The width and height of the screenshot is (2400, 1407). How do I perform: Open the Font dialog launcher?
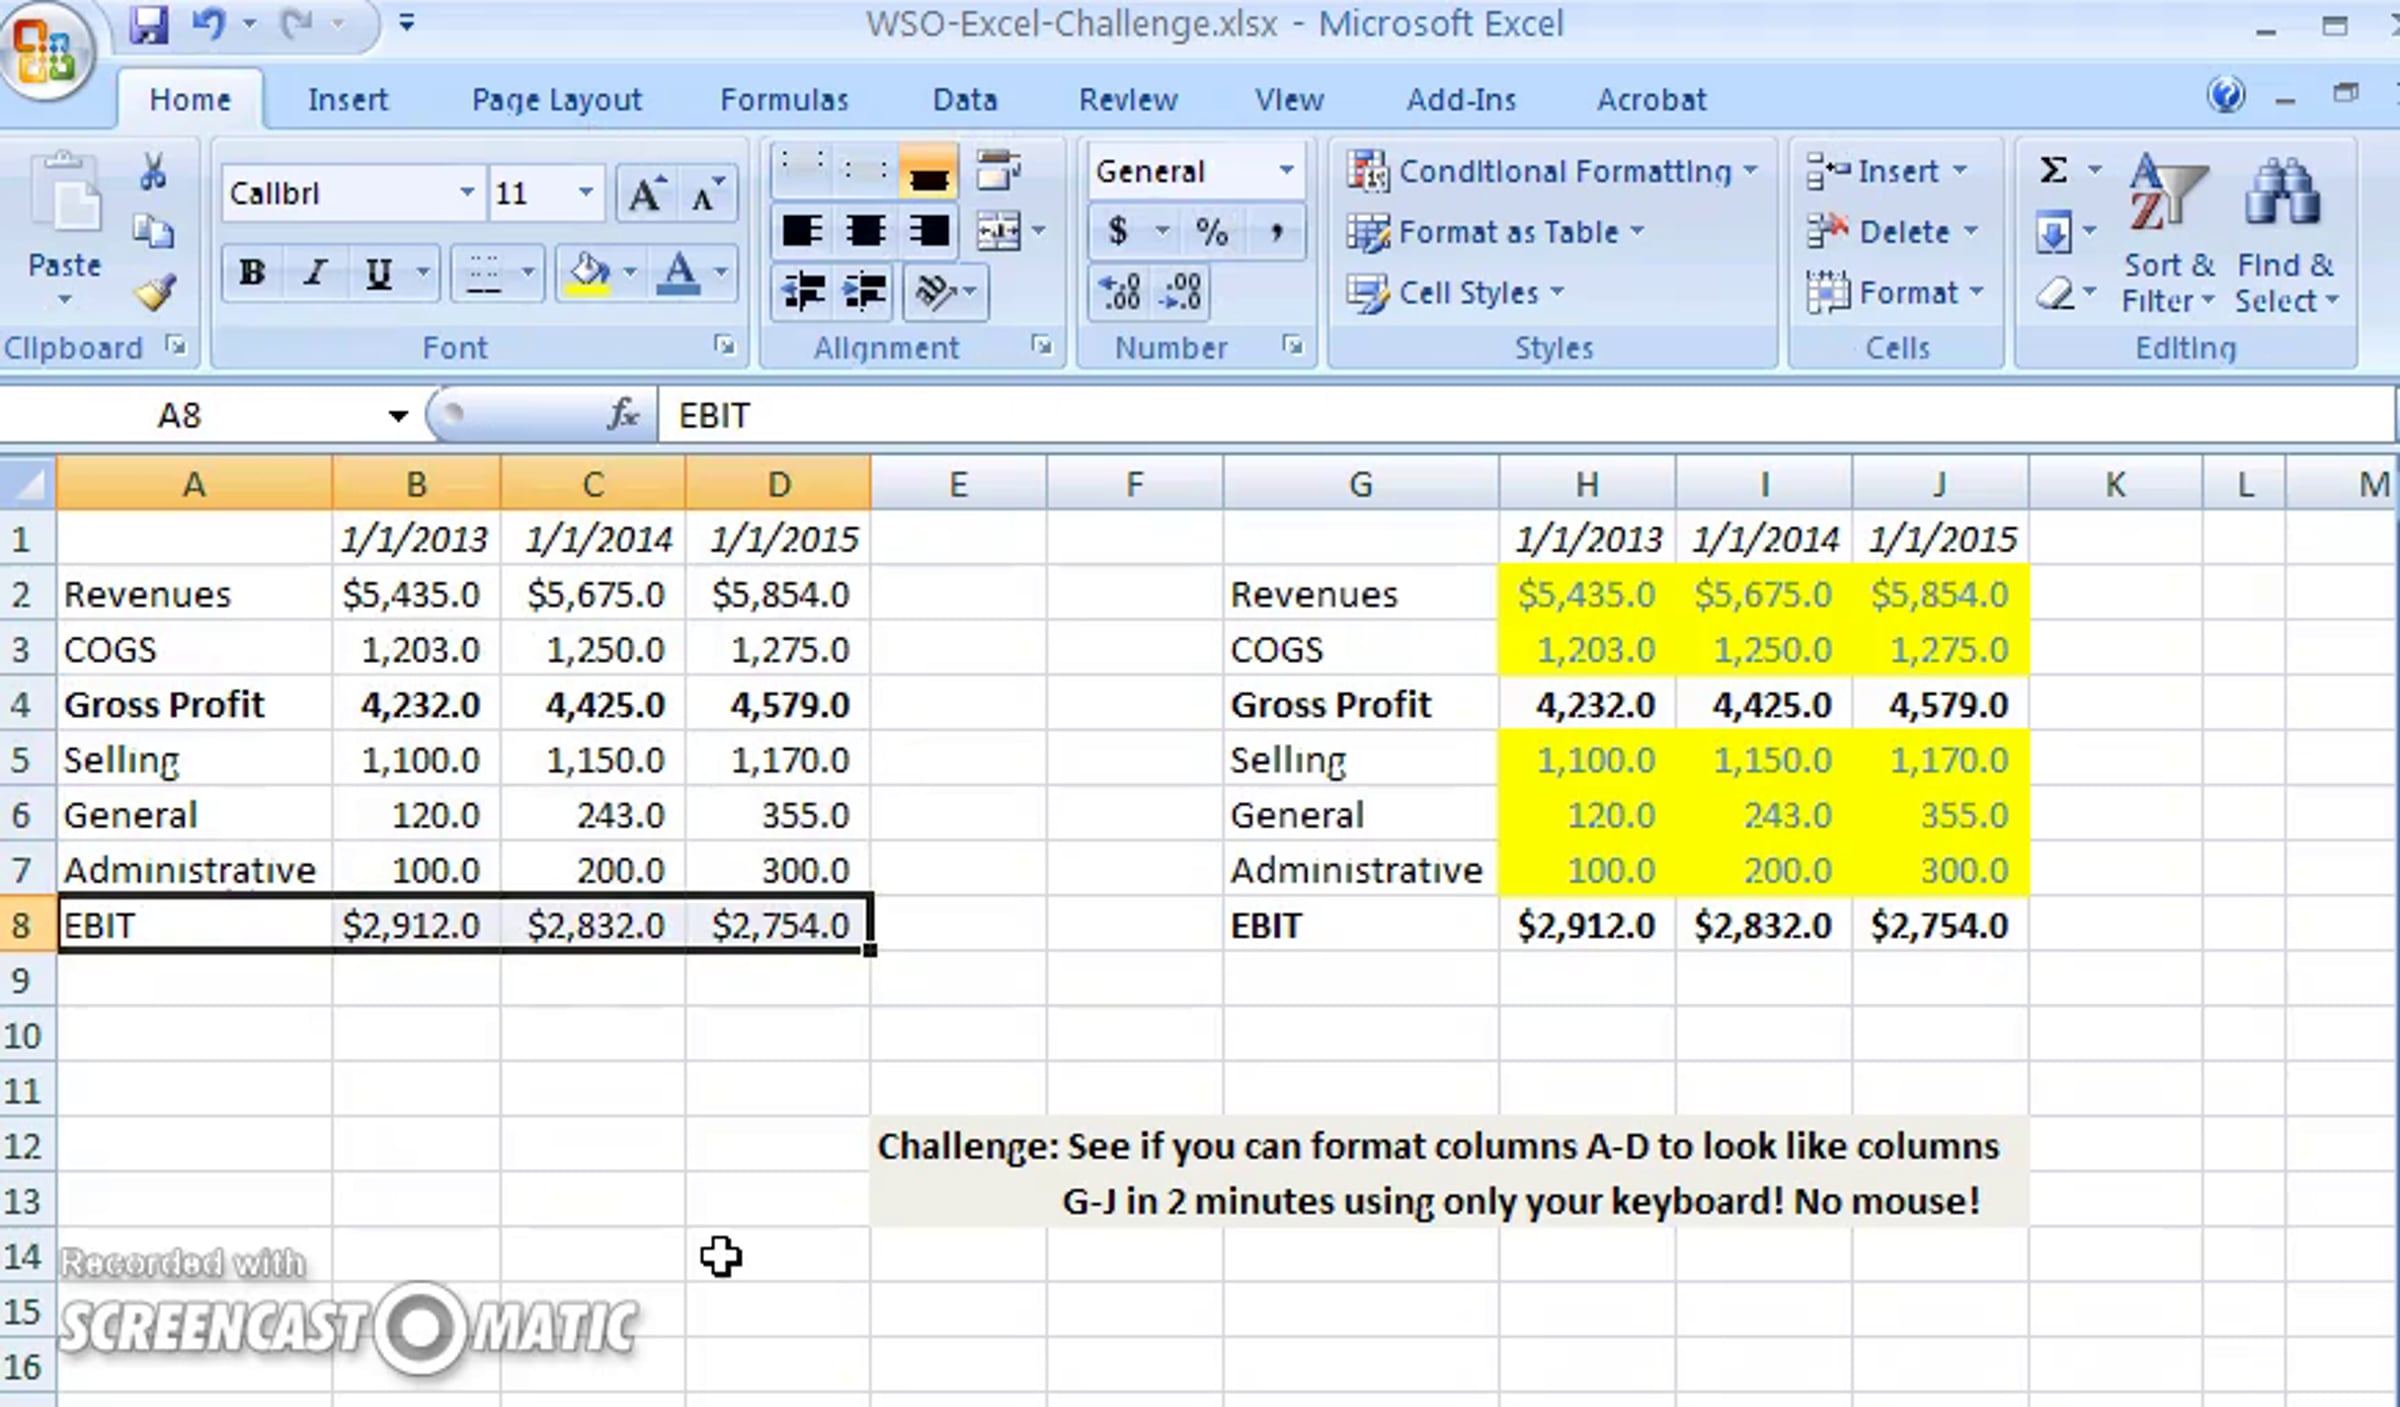[724, 346]
